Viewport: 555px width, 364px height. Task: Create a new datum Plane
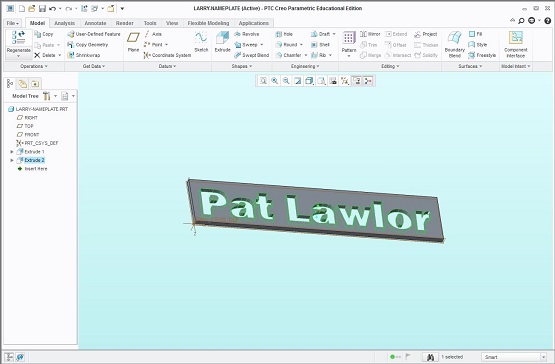pyautogui.click(x=133, y=42)
